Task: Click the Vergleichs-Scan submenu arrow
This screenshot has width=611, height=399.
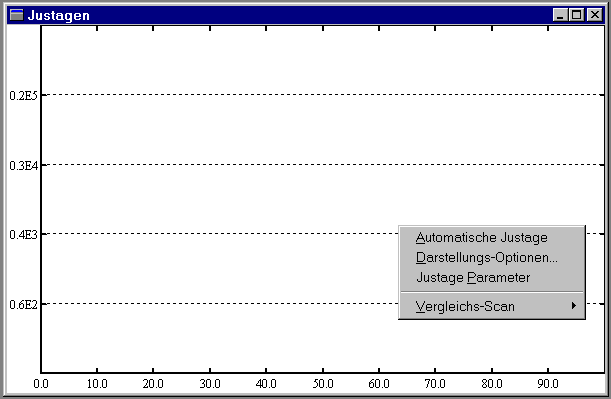Action: 574,306
